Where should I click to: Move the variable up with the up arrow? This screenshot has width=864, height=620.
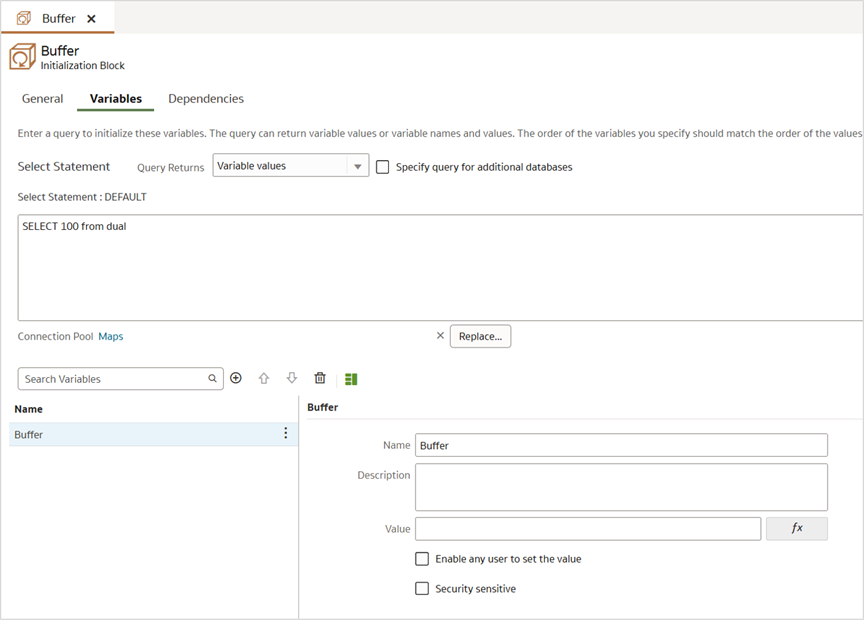(264, 378)
